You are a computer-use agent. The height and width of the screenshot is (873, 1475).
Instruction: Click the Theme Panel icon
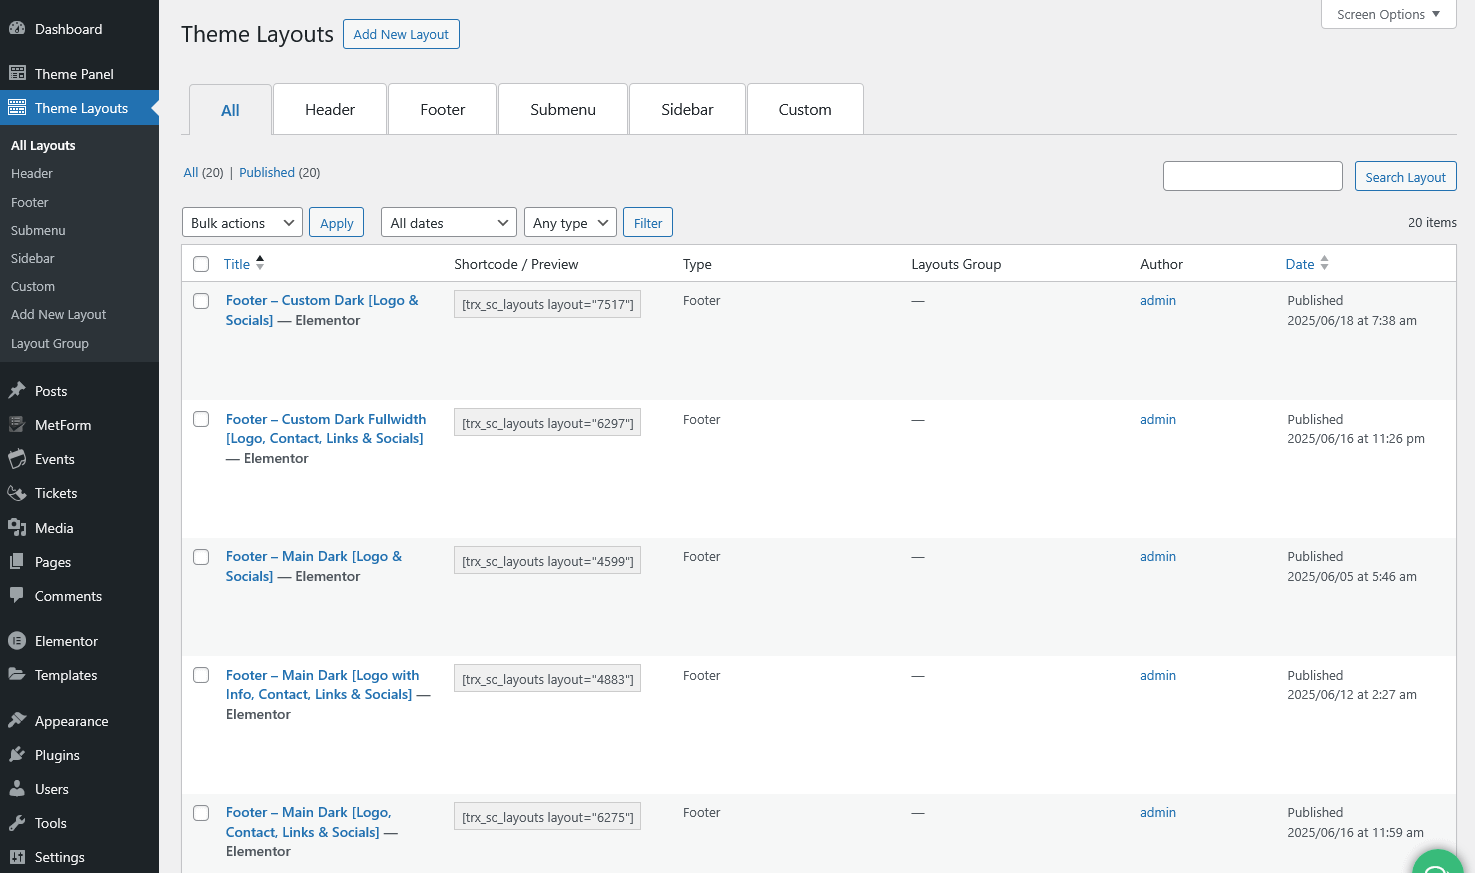[x=17, y=73]
